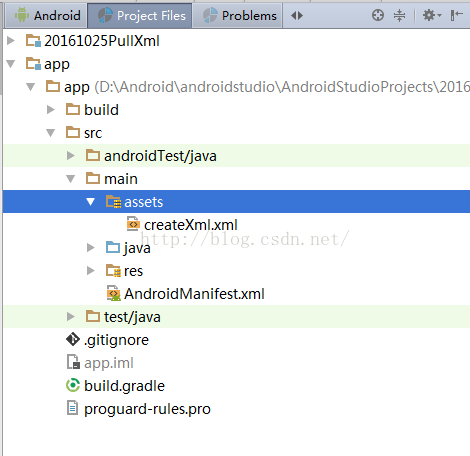470x456 pixels.
Task: Select the java folder label
Action: click(x=137, y=249)
